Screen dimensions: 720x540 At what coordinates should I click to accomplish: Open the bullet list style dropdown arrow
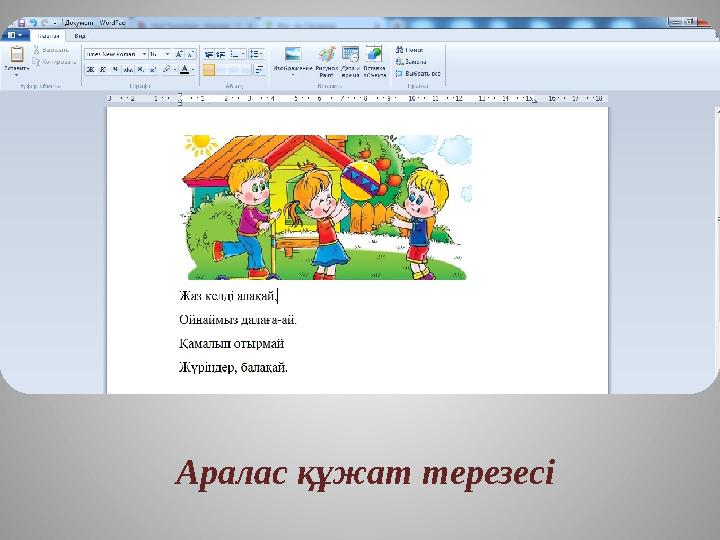tap(243, 54)
